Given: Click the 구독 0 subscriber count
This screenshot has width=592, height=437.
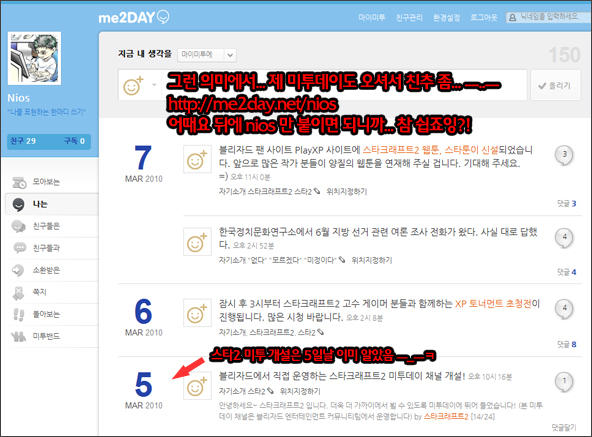Looking at the screenshot, I should click(x=74, y=141).
